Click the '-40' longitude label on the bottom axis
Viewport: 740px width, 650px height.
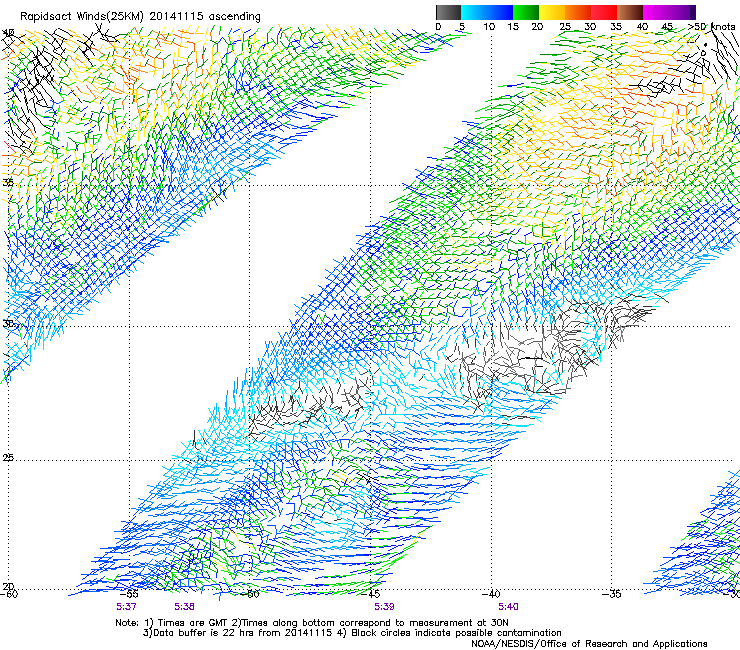pyautogui.click(x=491, y=594)
